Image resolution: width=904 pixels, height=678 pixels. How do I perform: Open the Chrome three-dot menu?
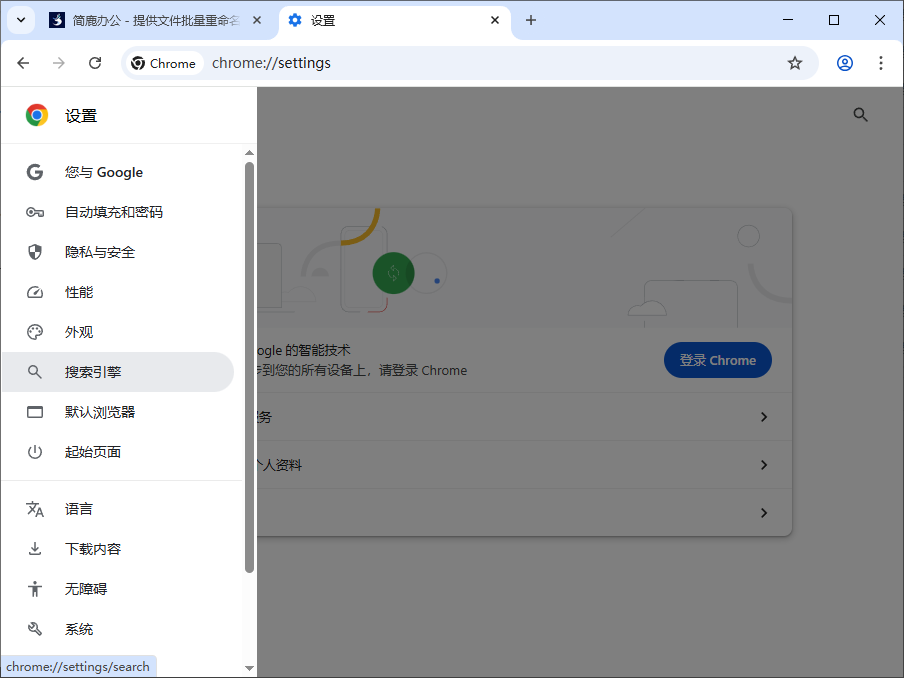coord(881,62)
